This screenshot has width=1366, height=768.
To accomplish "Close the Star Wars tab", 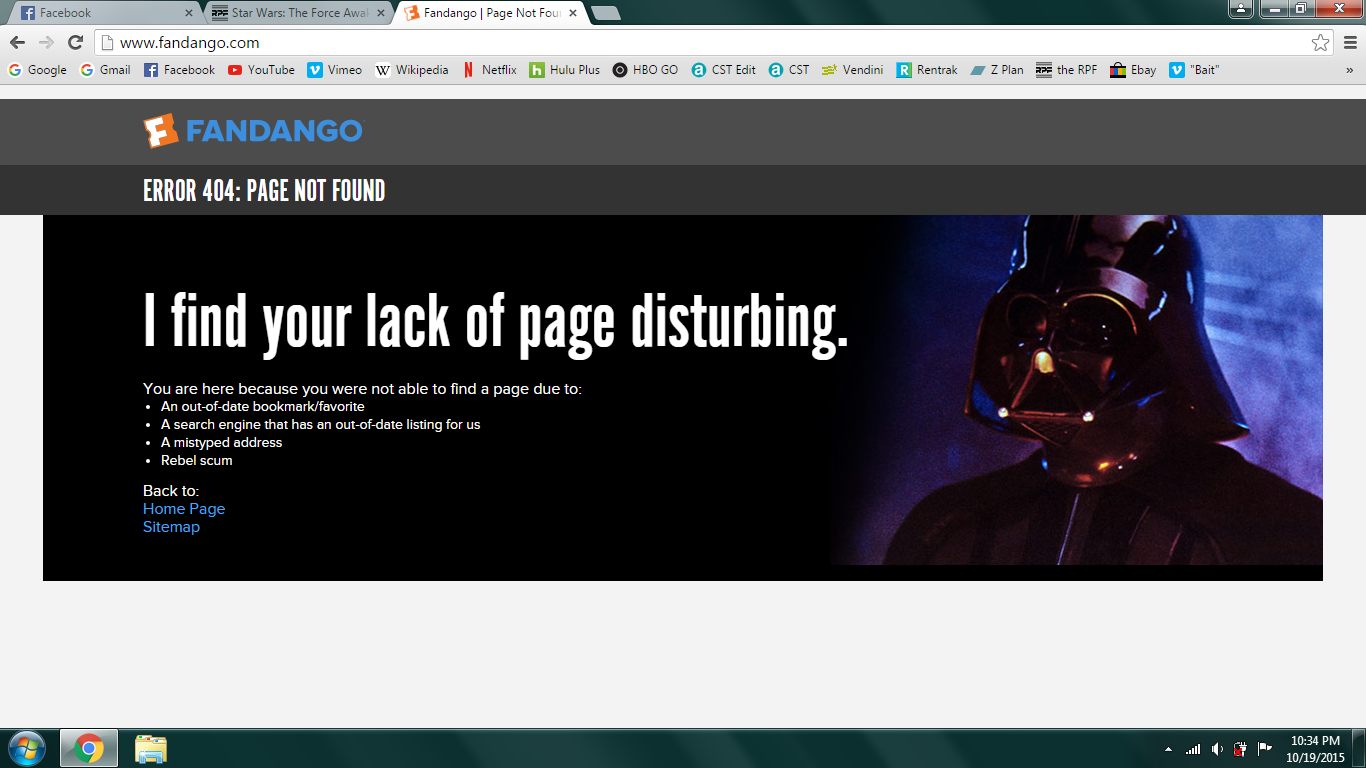I will click(380, 13).
